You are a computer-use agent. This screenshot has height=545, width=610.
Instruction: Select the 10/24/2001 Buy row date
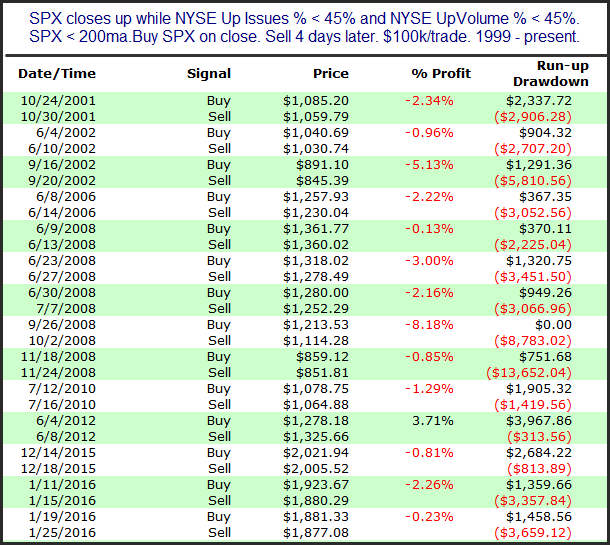(x=58, y=101)
